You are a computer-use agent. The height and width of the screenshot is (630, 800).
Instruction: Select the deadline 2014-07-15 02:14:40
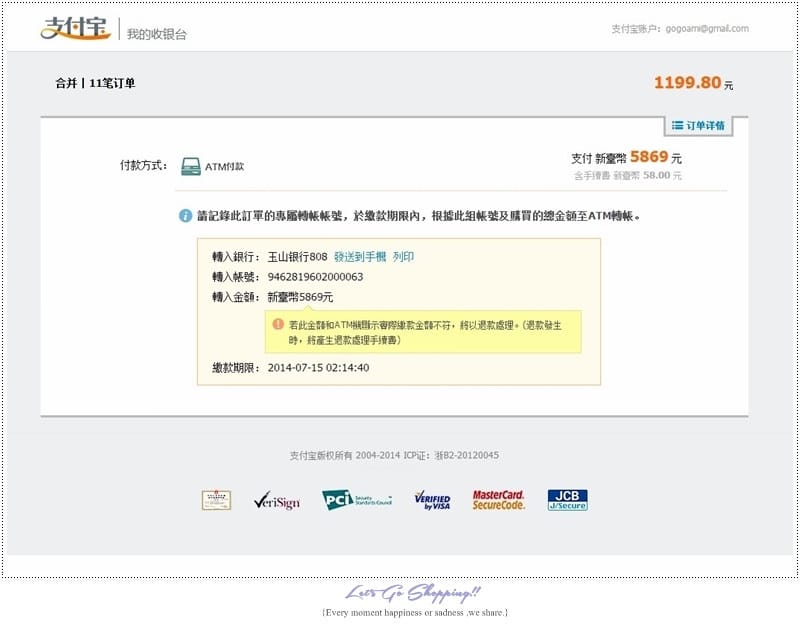318,368
